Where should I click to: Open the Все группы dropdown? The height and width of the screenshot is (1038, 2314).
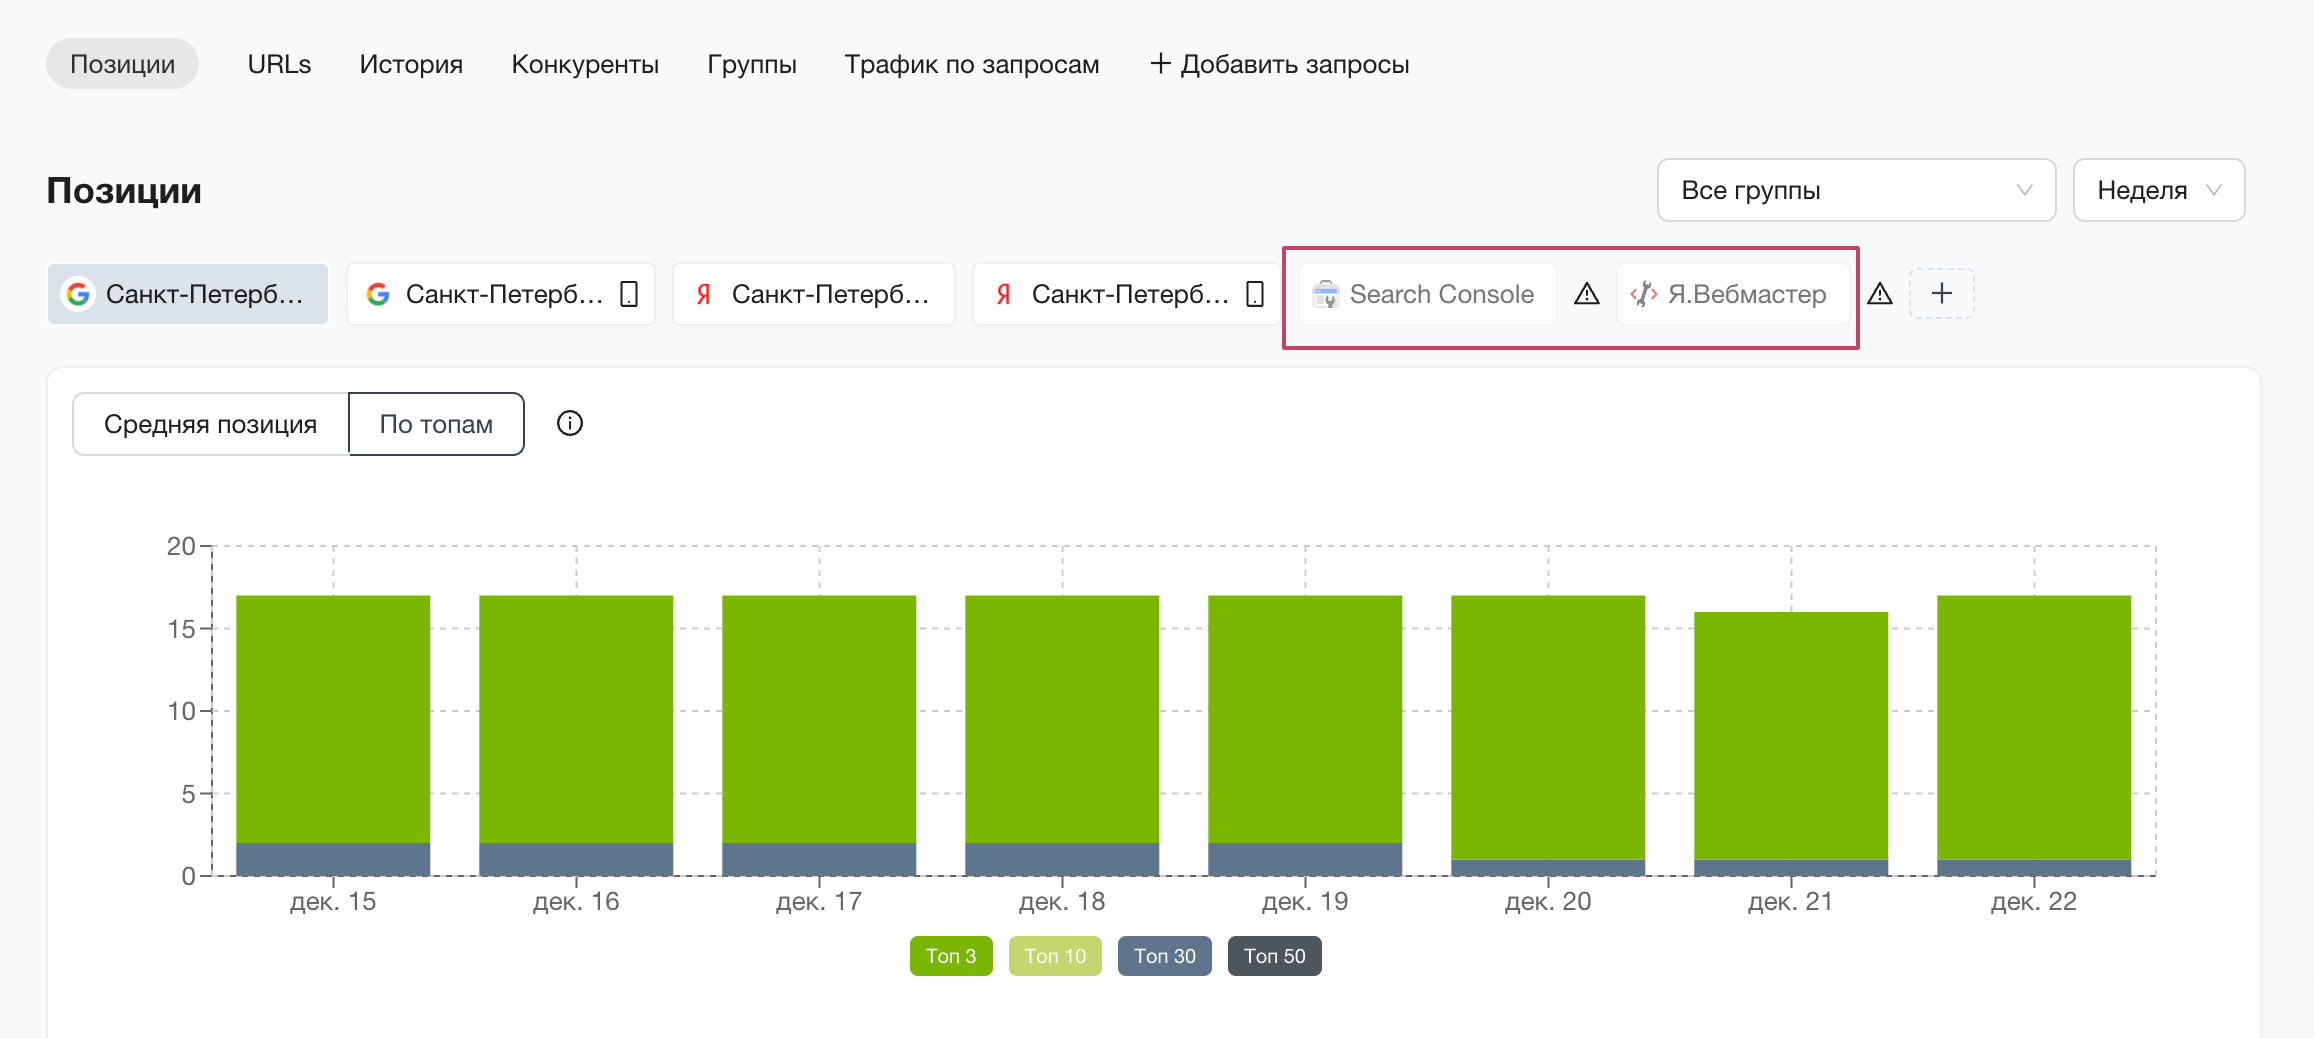pyautogui.click(x=1854, y=190)
